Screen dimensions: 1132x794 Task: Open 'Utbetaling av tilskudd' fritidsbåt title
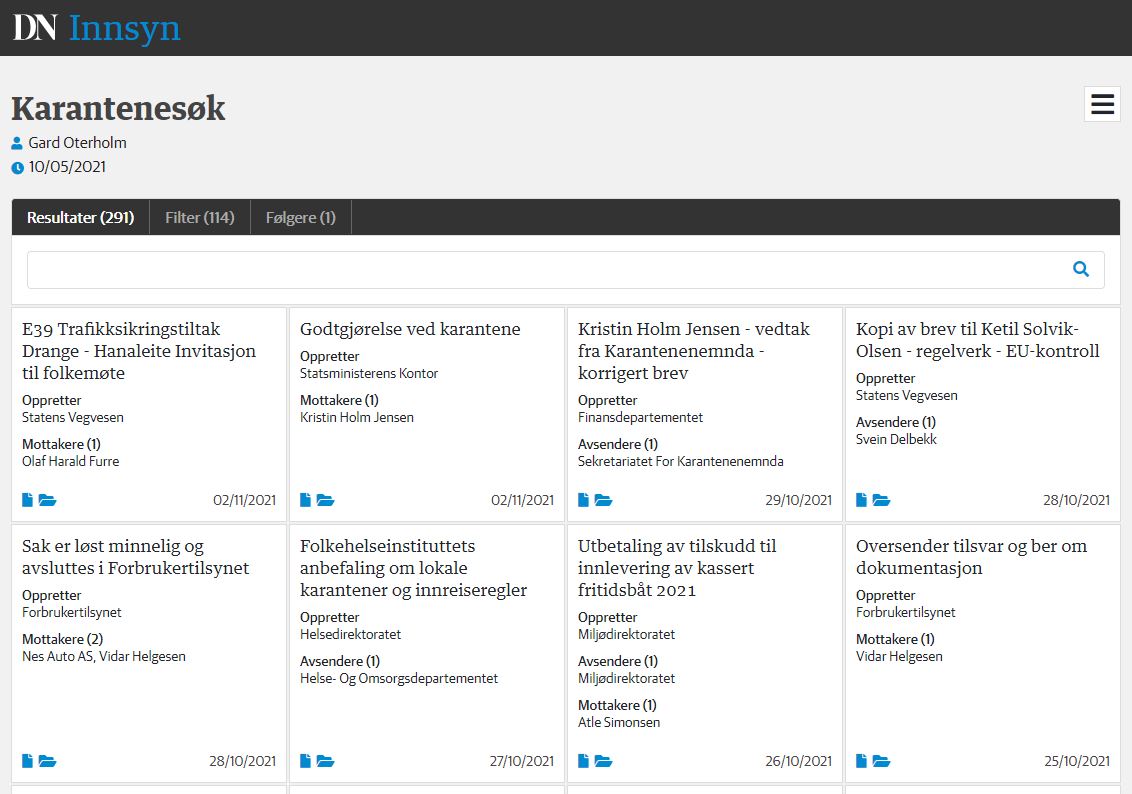click(x=677, y=568)
